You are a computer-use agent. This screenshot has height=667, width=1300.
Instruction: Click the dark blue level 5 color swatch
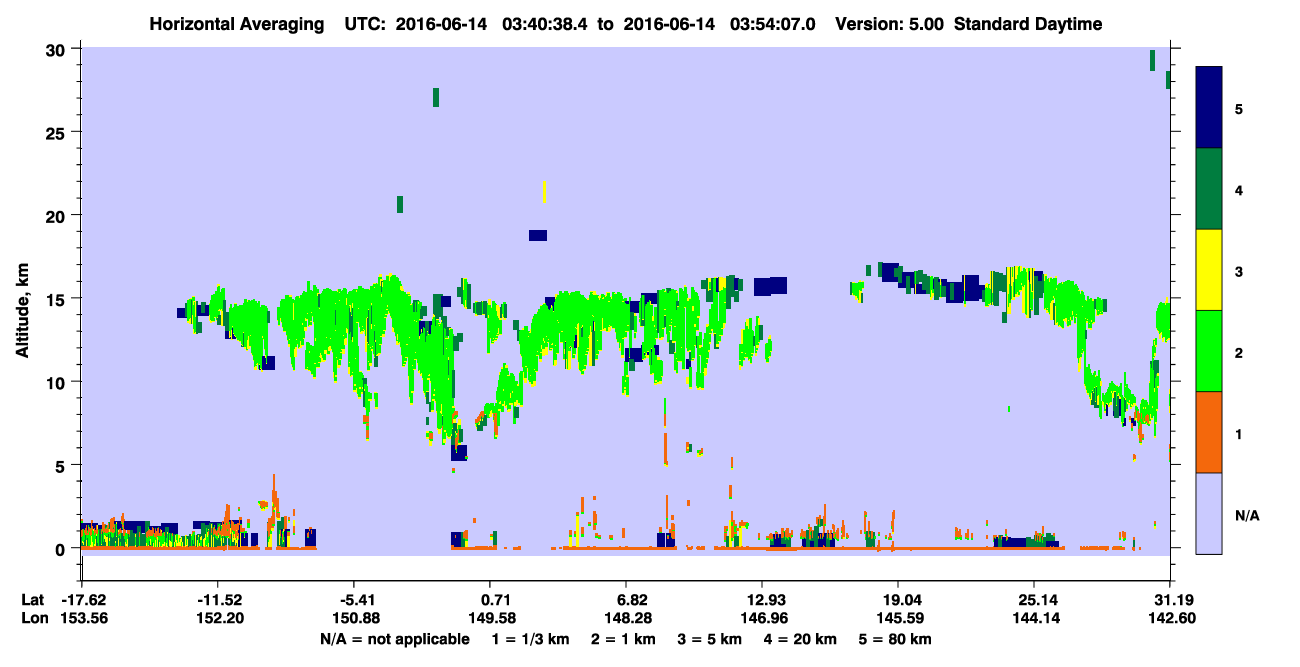tap(1209, 108)
